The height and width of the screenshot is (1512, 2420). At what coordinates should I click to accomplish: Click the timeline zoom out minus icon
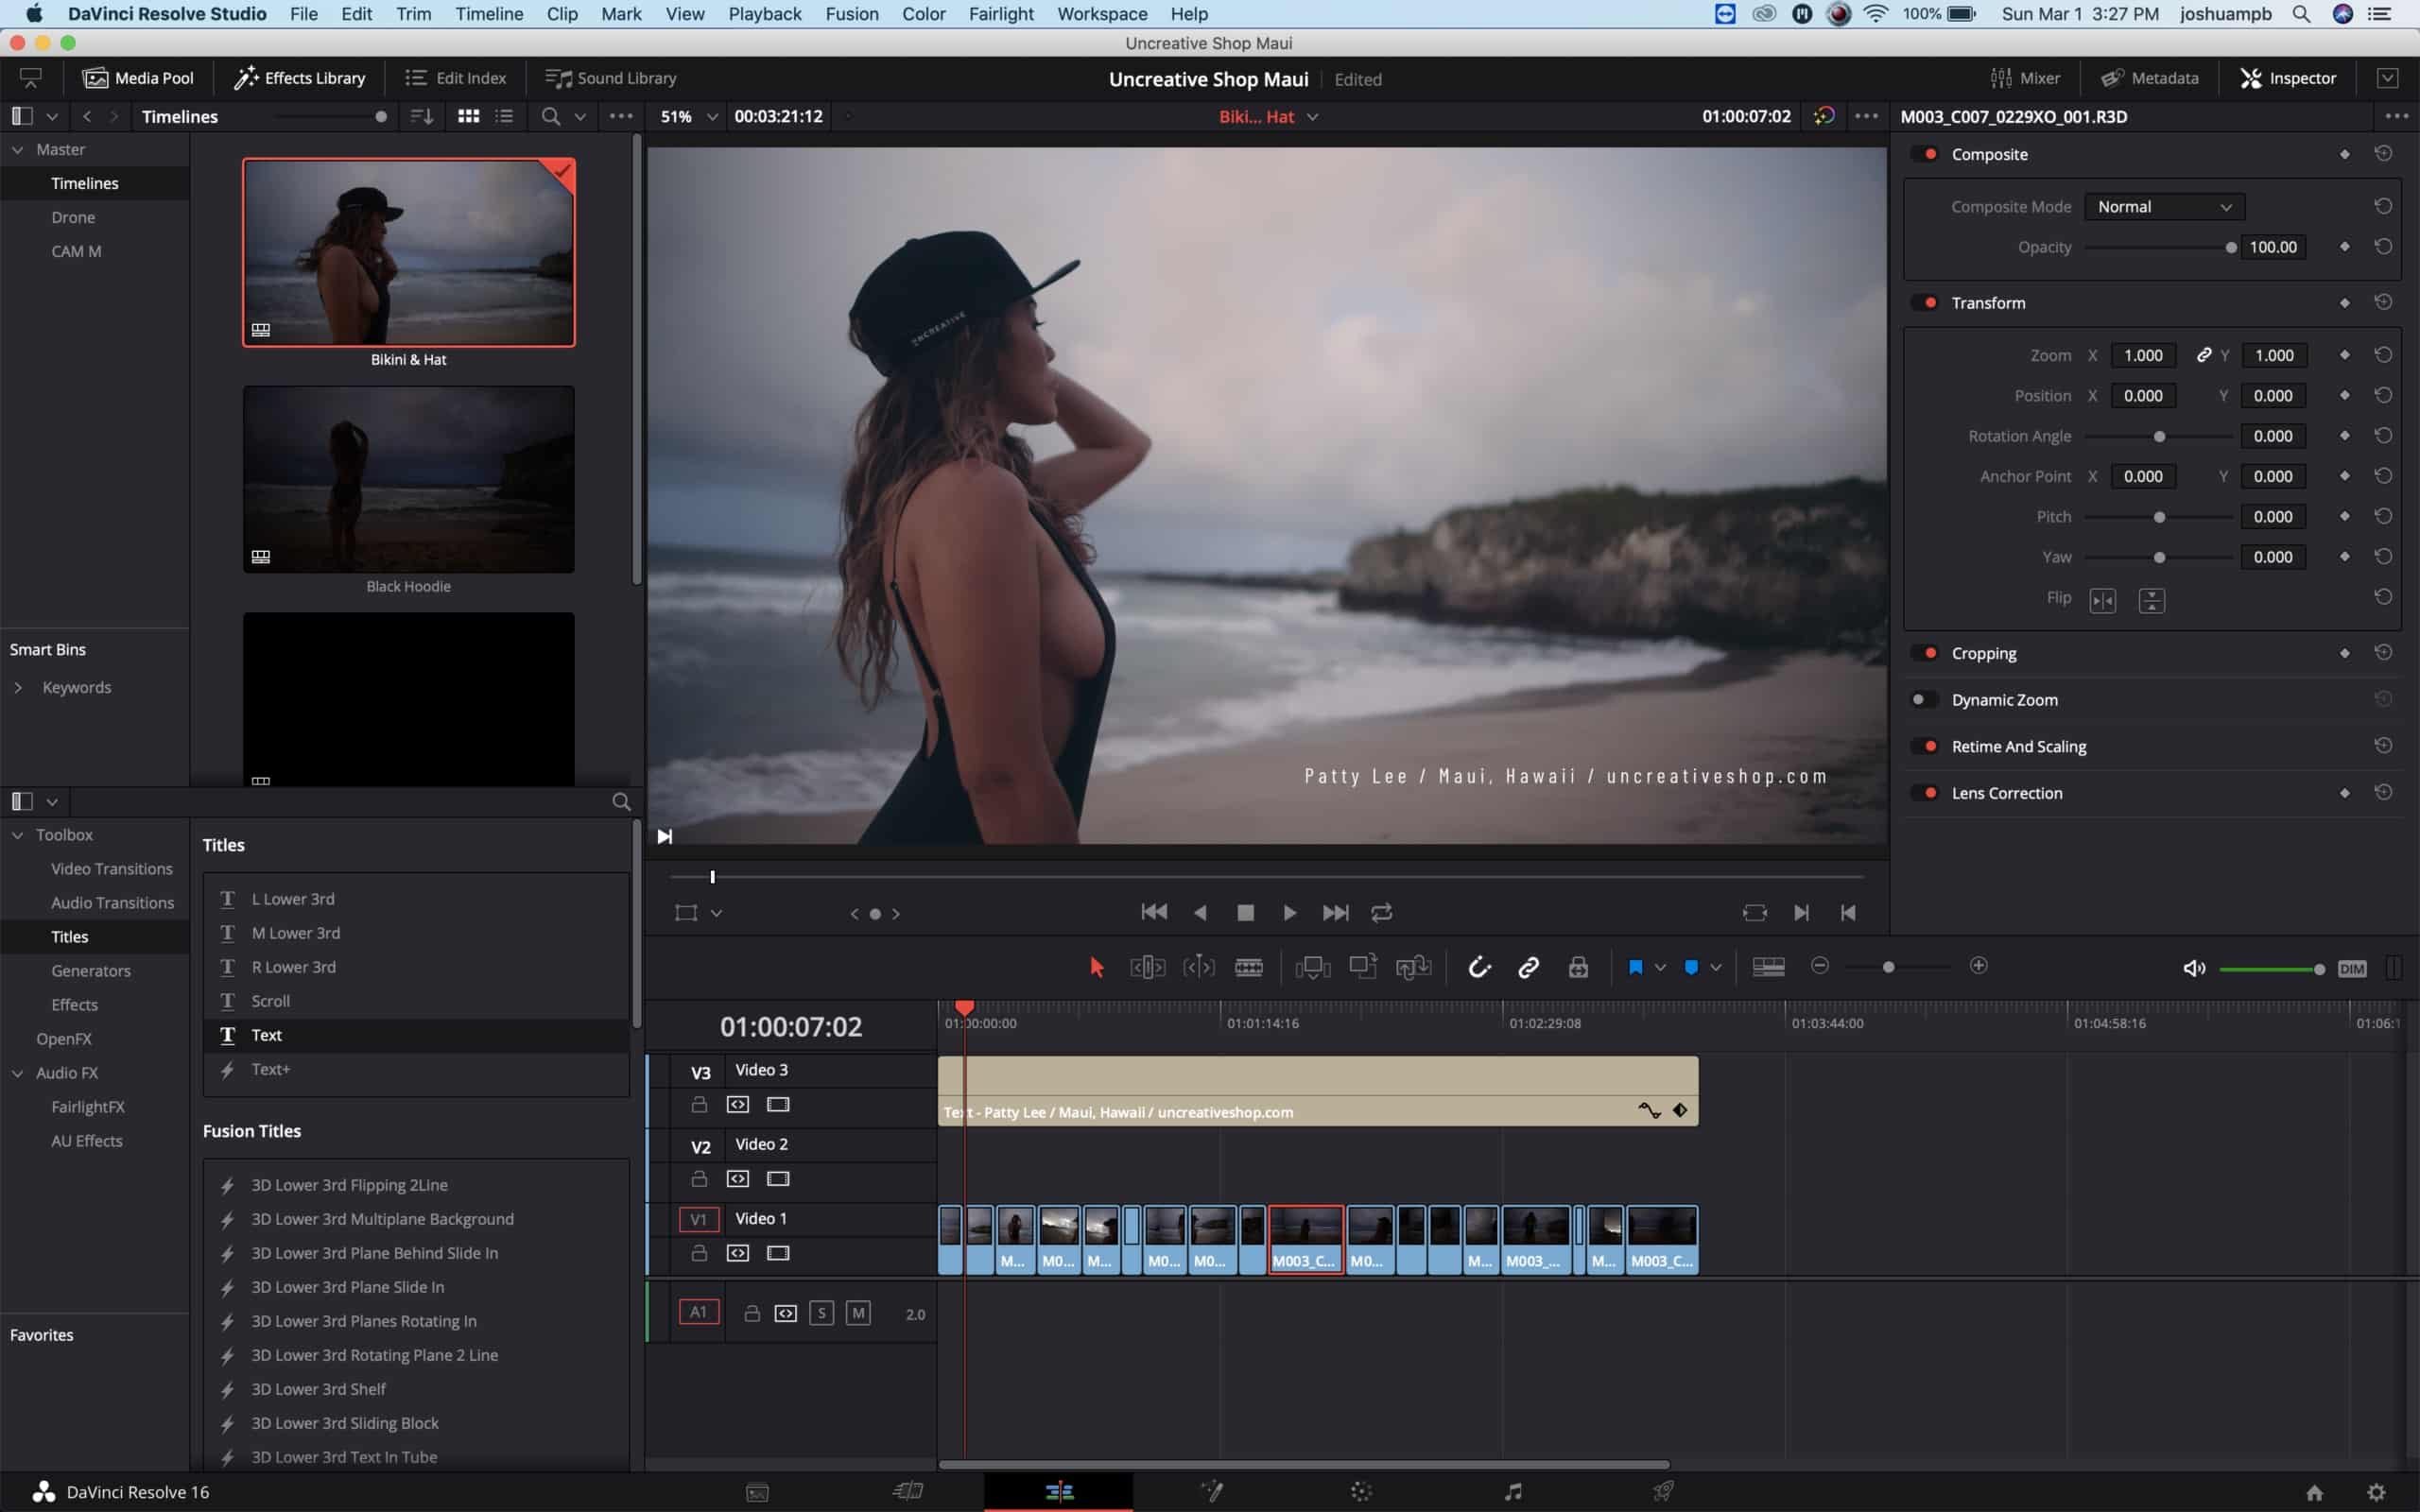coord(1820,965)
